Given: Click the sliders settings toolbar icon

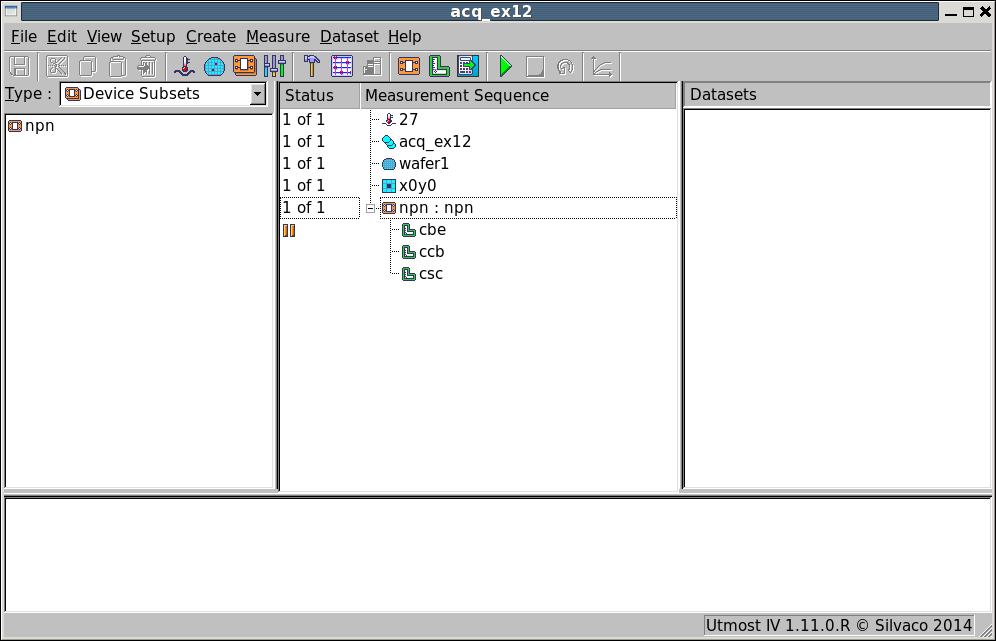Looking at the screenshot, I should 275,66.
